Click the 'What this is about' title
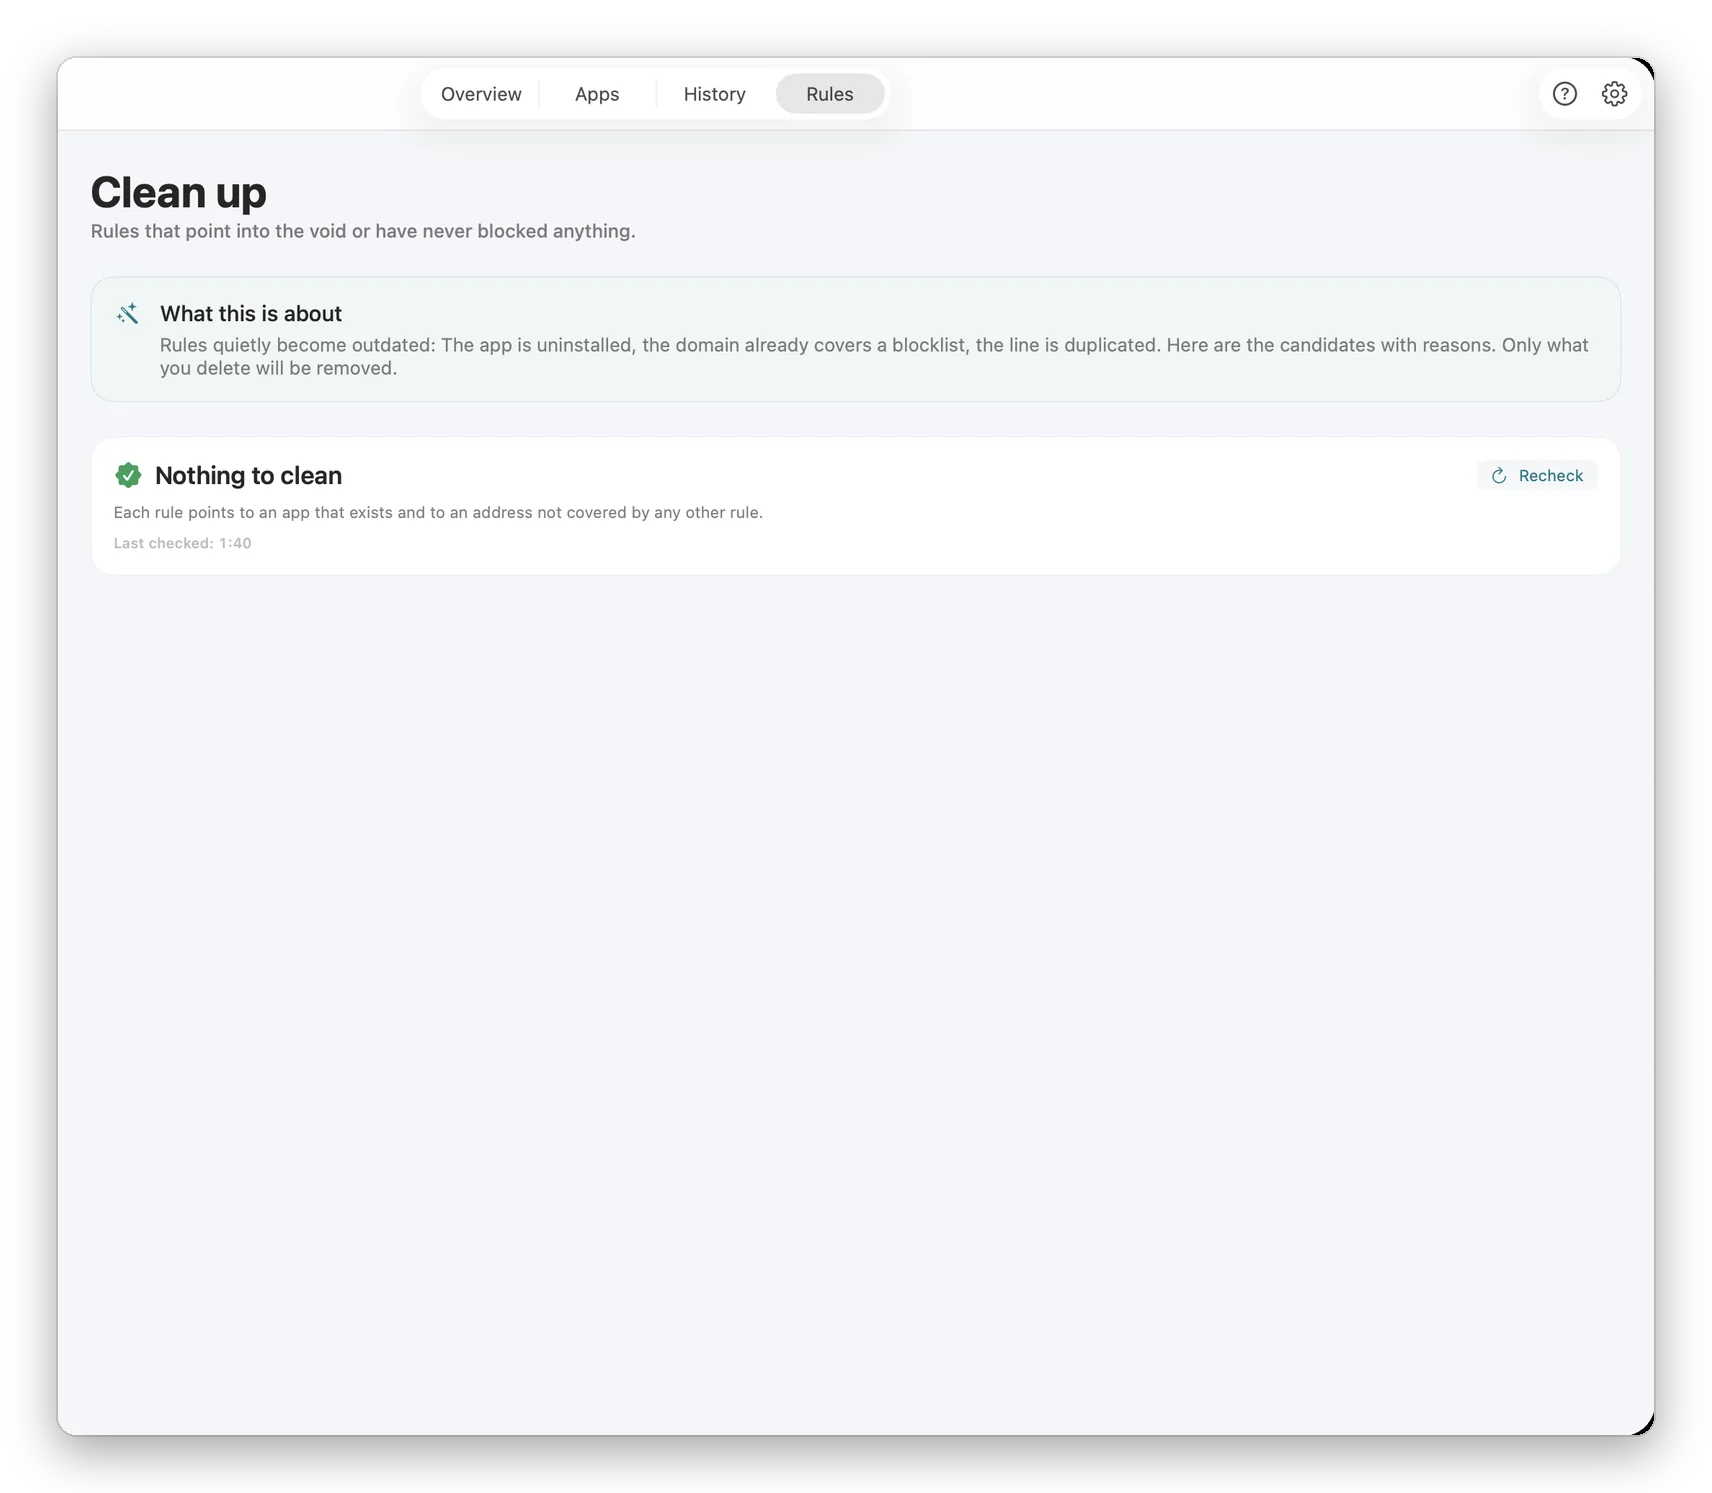This screenshot has height=1493, width=1712. pos(251,314)
